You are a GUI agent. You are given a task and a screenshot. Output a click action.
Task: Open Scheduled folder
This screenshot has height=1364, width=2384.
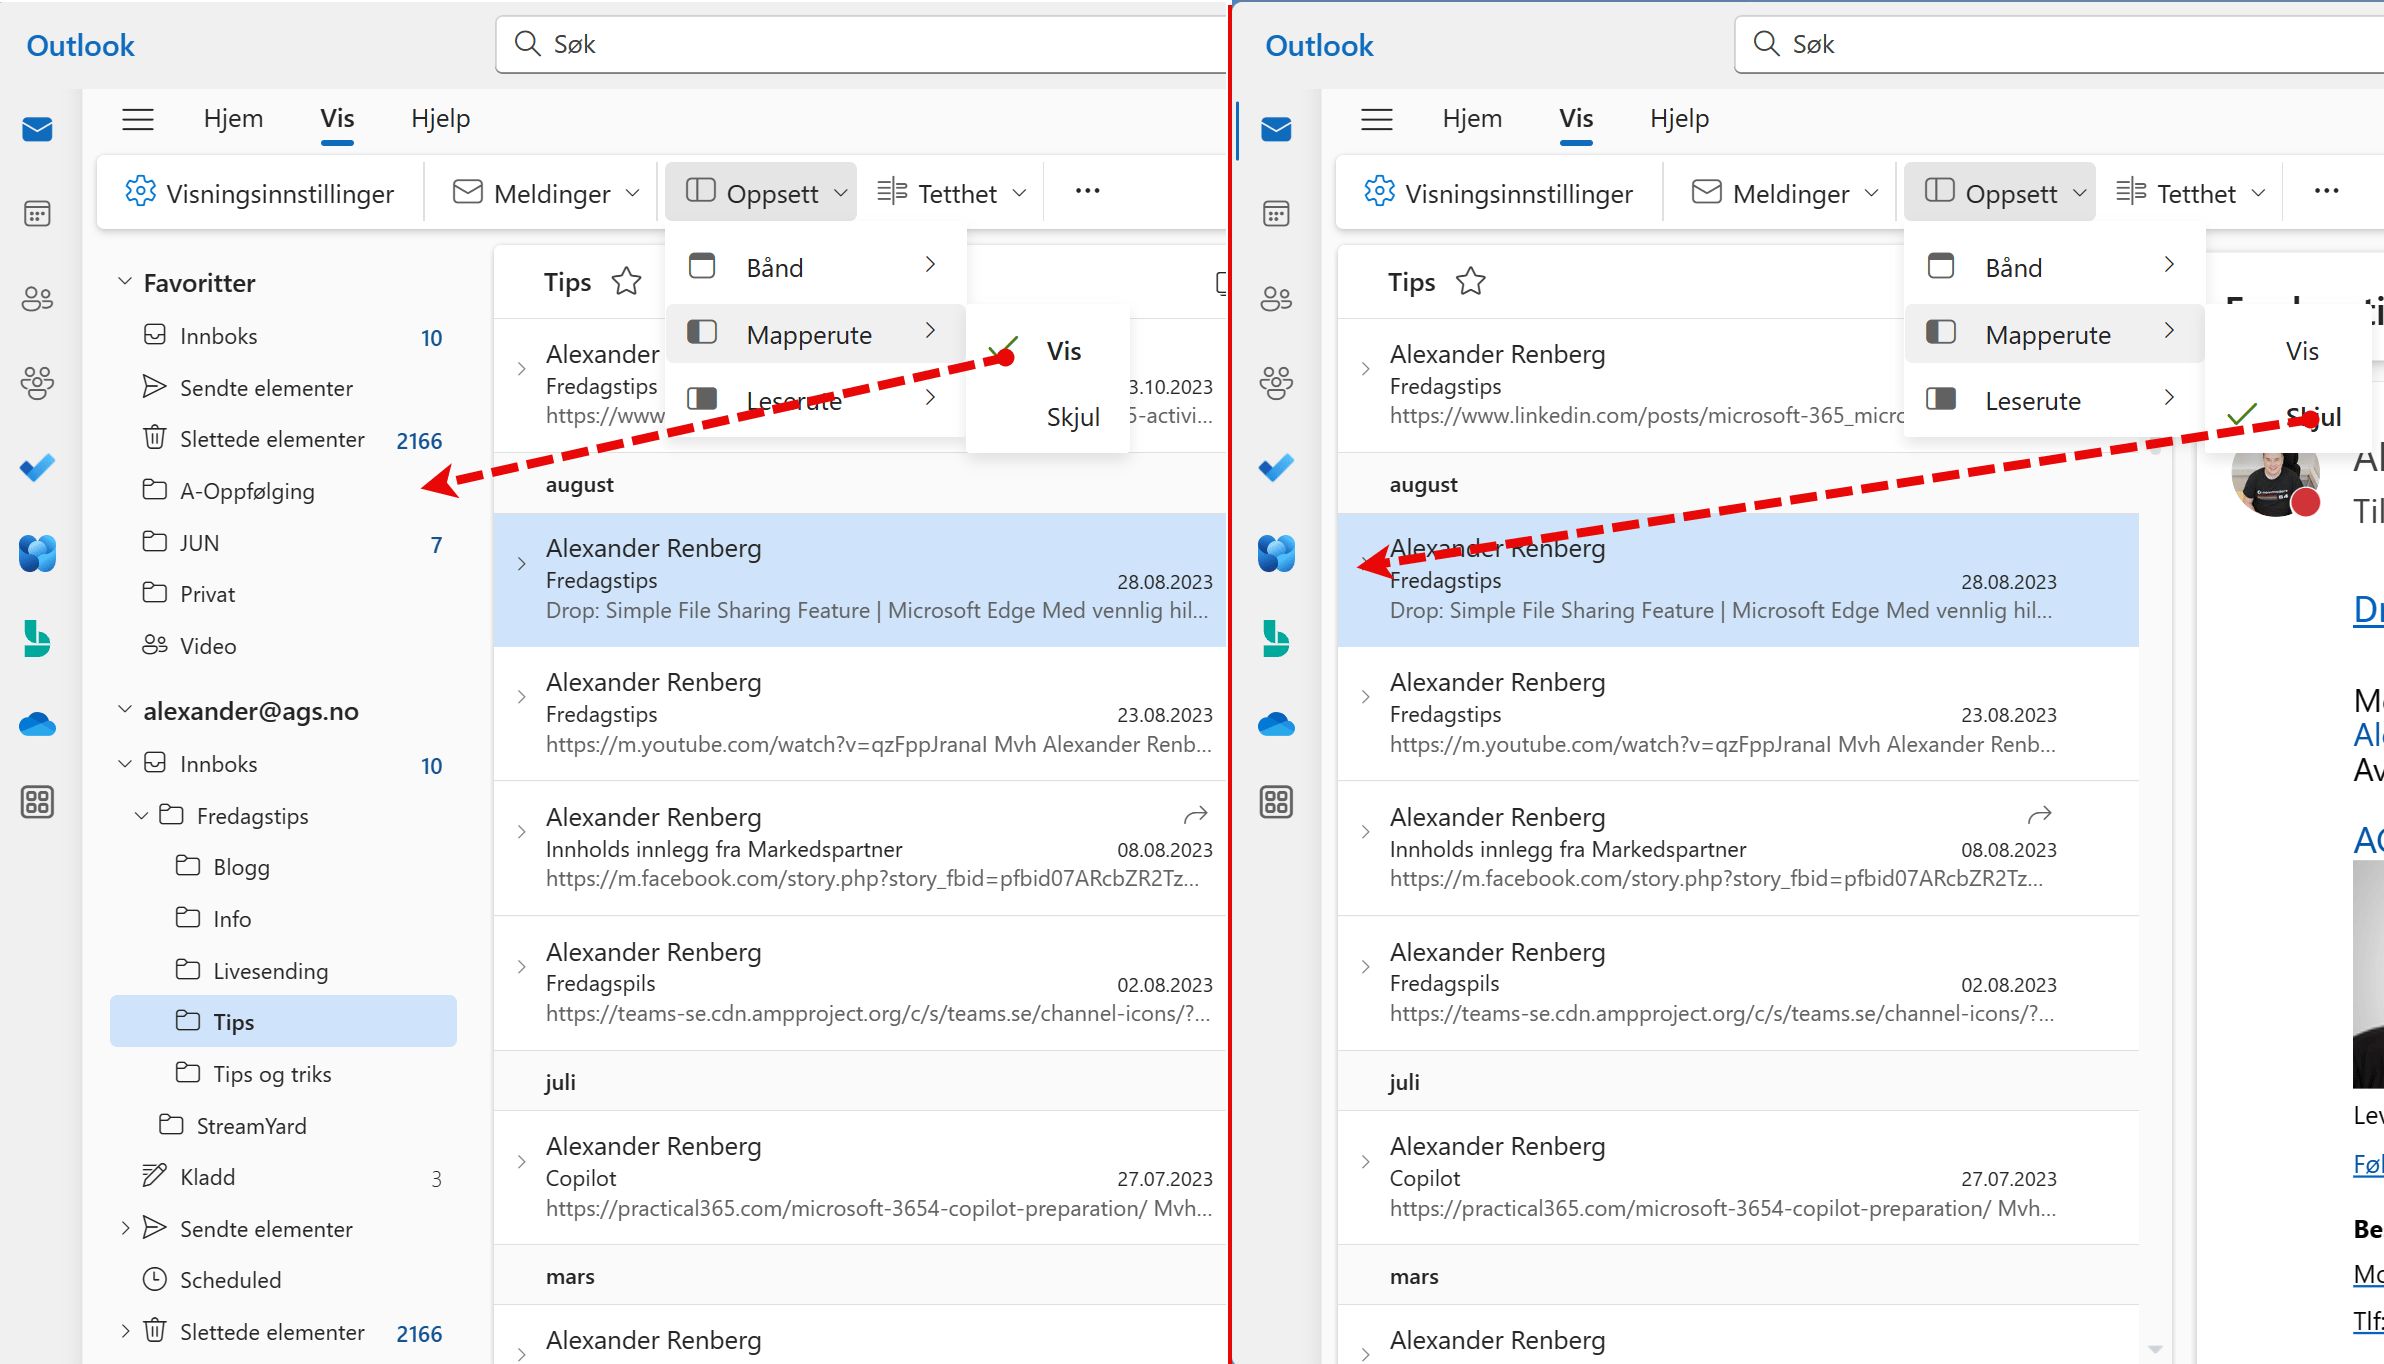pos(284,1279)
